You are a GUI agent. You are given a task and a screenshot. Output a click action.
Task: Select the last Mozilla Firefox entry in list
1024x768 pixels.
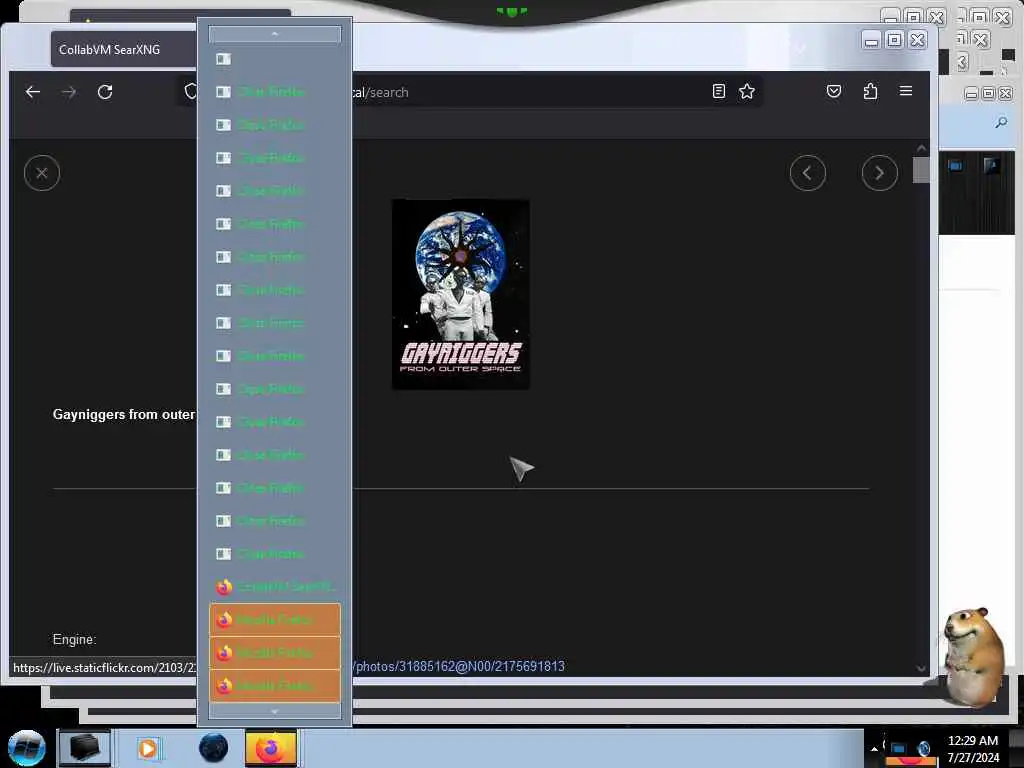click(275, 686)
